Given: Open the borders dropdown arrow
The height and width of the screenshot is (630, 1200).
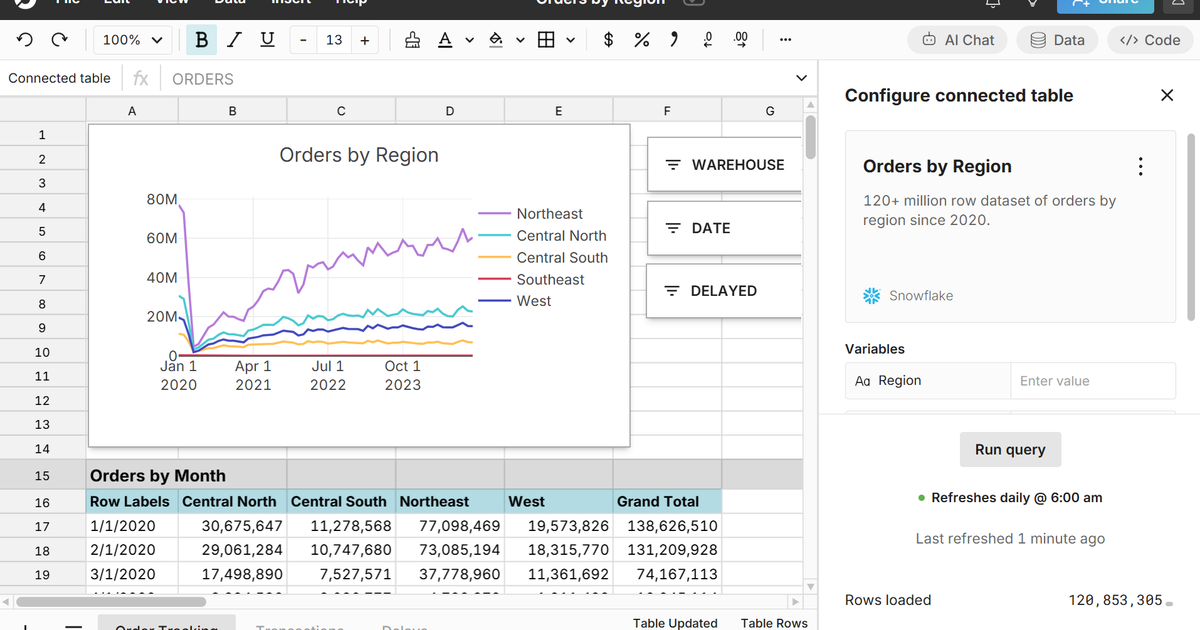Looking at the screenshot, I should point(571,40).
